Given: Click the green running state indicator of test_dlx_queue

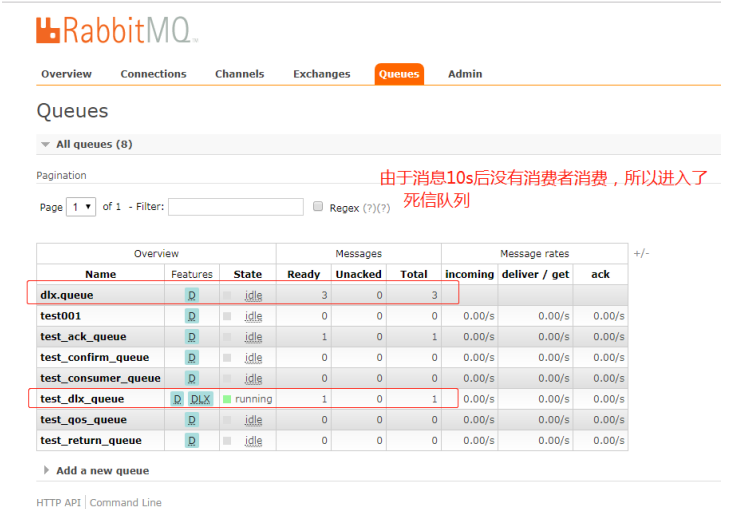Looking at the screenshot, I should [x=227, y=399].
